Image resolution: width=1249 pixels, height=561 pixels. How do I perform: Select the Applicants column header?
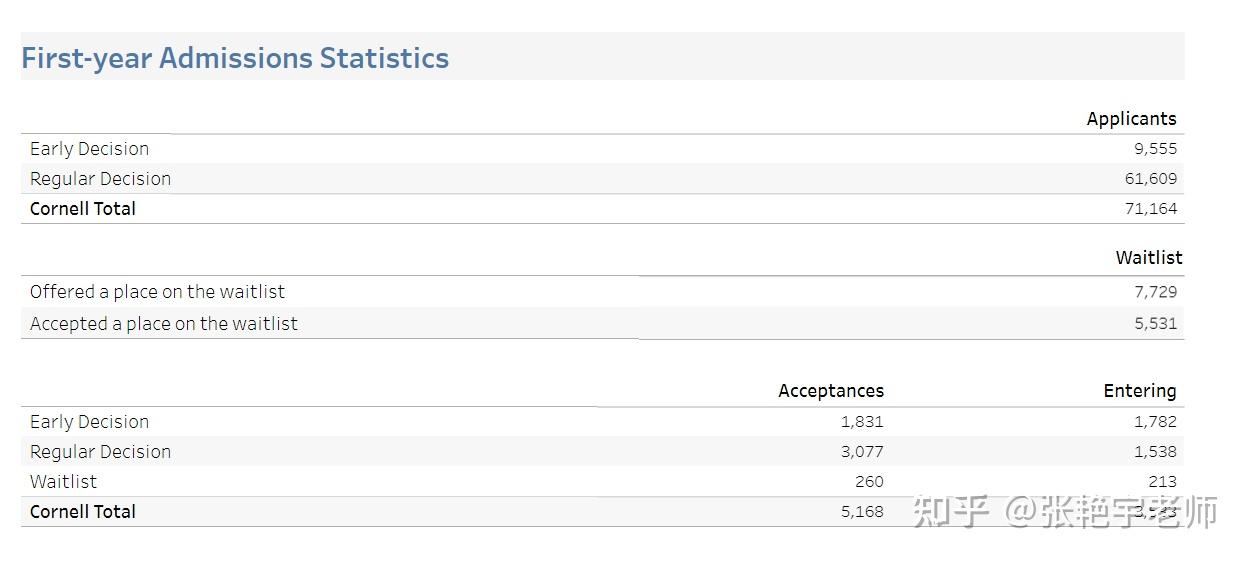click(x=1131, y=118)
